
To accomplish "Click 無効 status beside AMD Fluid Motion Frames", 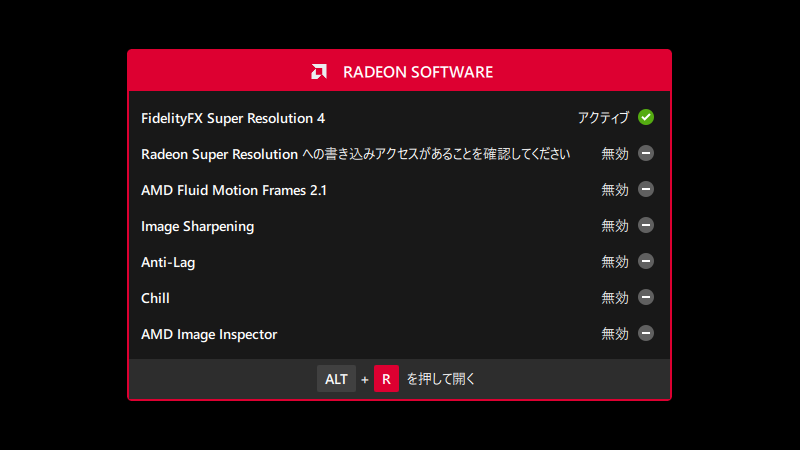I will (615, 190).
